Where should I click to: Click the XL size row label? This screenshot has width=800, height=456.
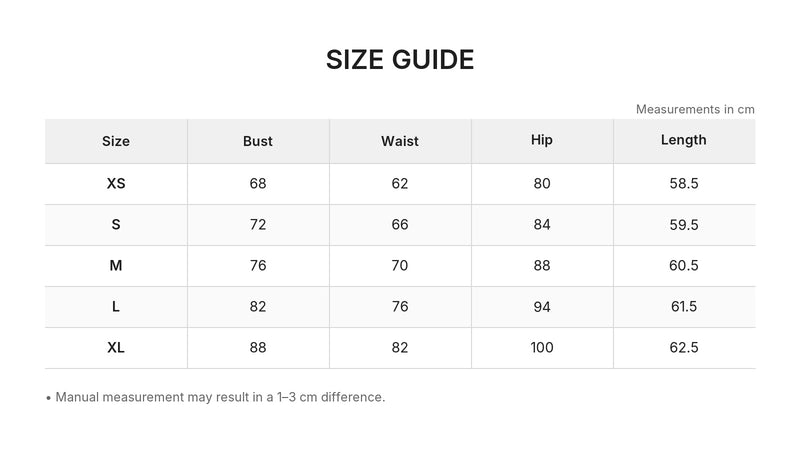(116, 347)
